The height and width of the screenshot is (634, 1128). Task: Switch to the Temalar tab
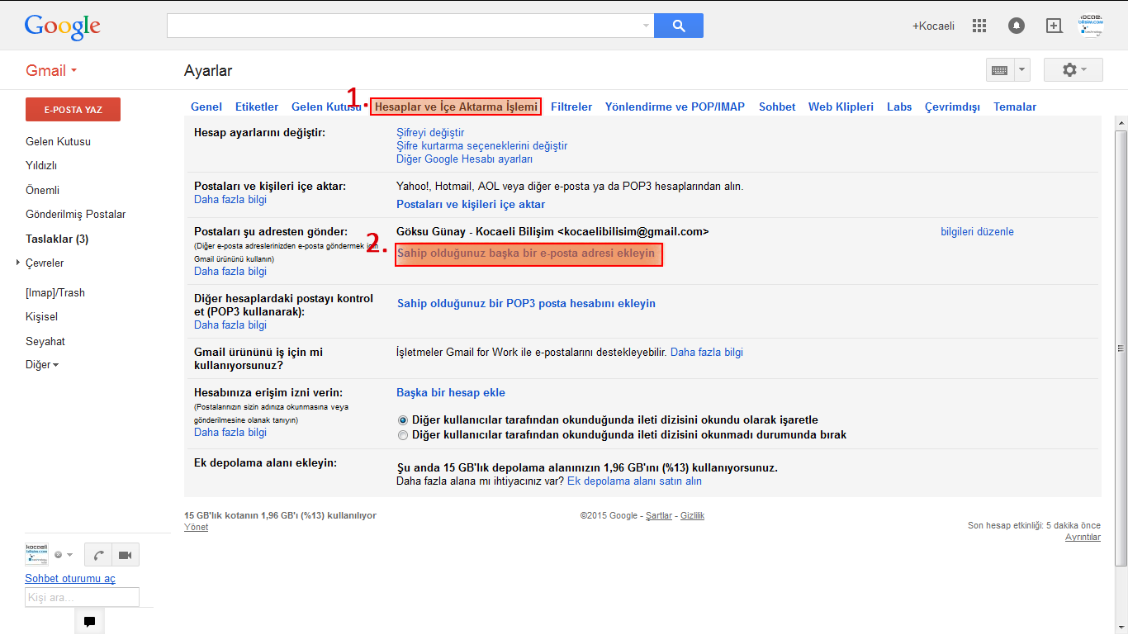pyautogui.click(x=1014, y=107)
